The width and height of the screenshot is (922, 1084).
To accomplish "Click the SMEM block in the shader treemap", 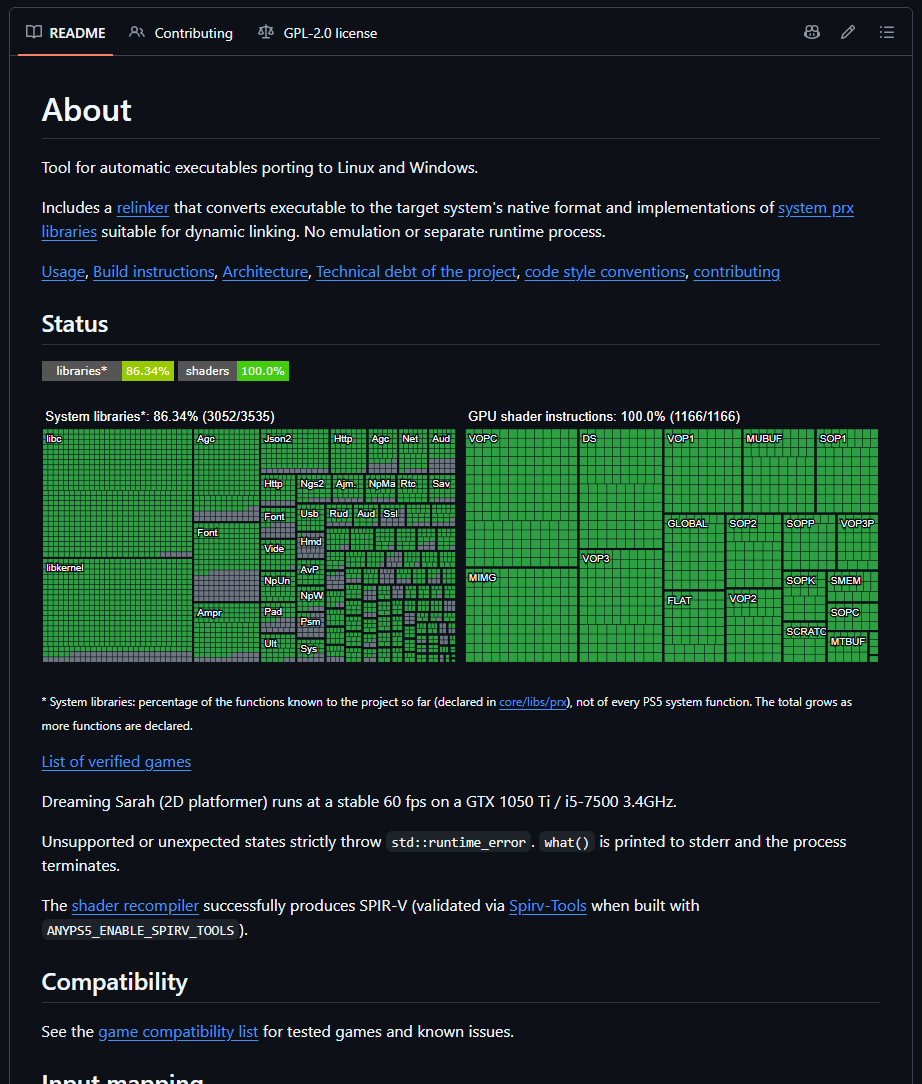I will pyautogui.click(x=853, y=587).
